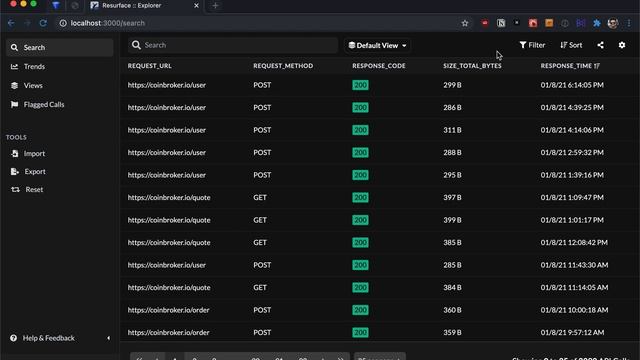Open Flagged Calls in sidebar

tap(44, 104)
